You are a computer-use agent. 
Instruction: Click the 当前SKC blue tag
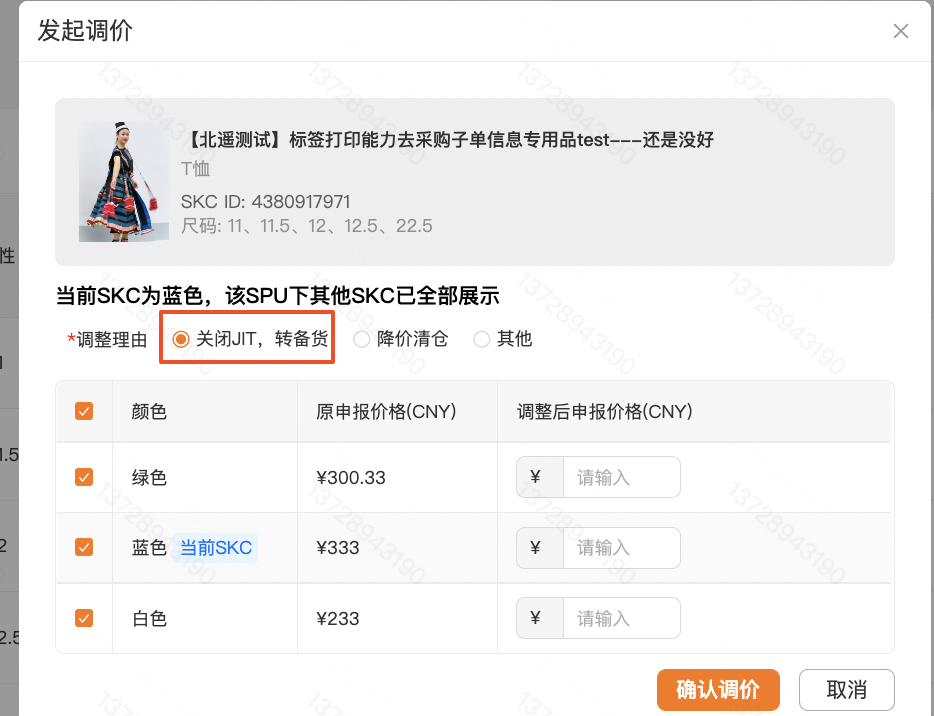pos(216,547)
